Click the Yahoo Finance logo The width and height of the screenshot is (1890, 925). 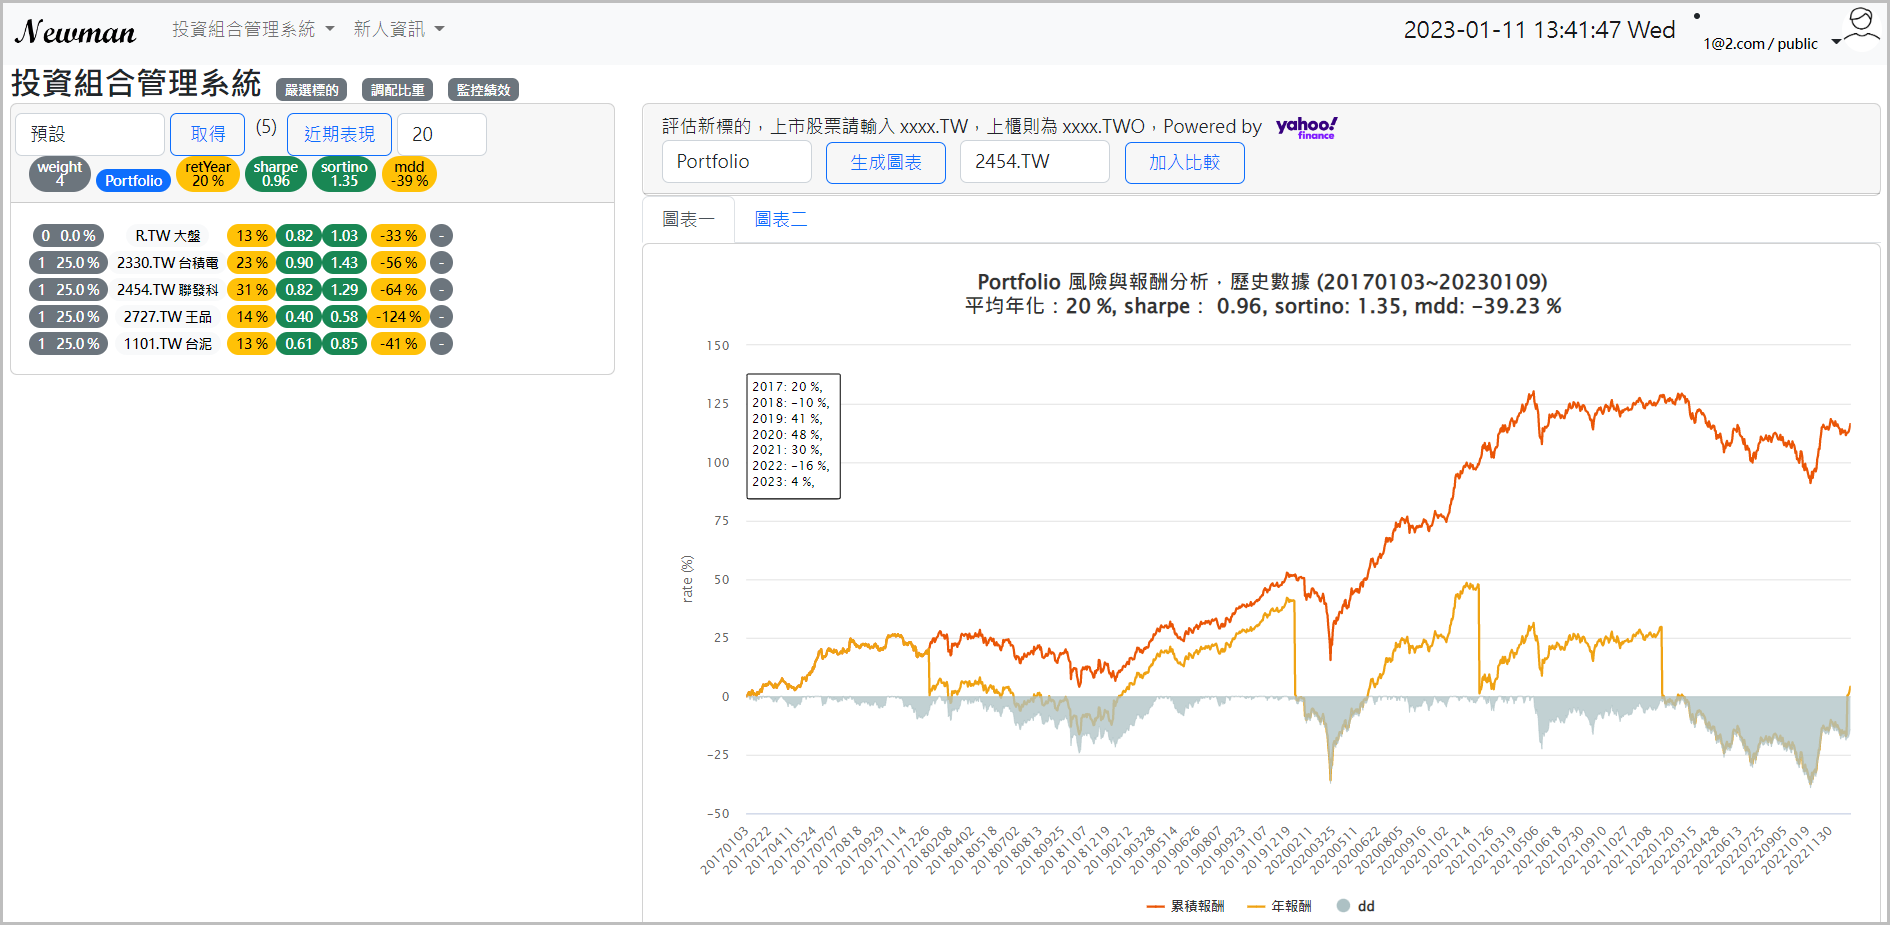(x=1306, y=127)
